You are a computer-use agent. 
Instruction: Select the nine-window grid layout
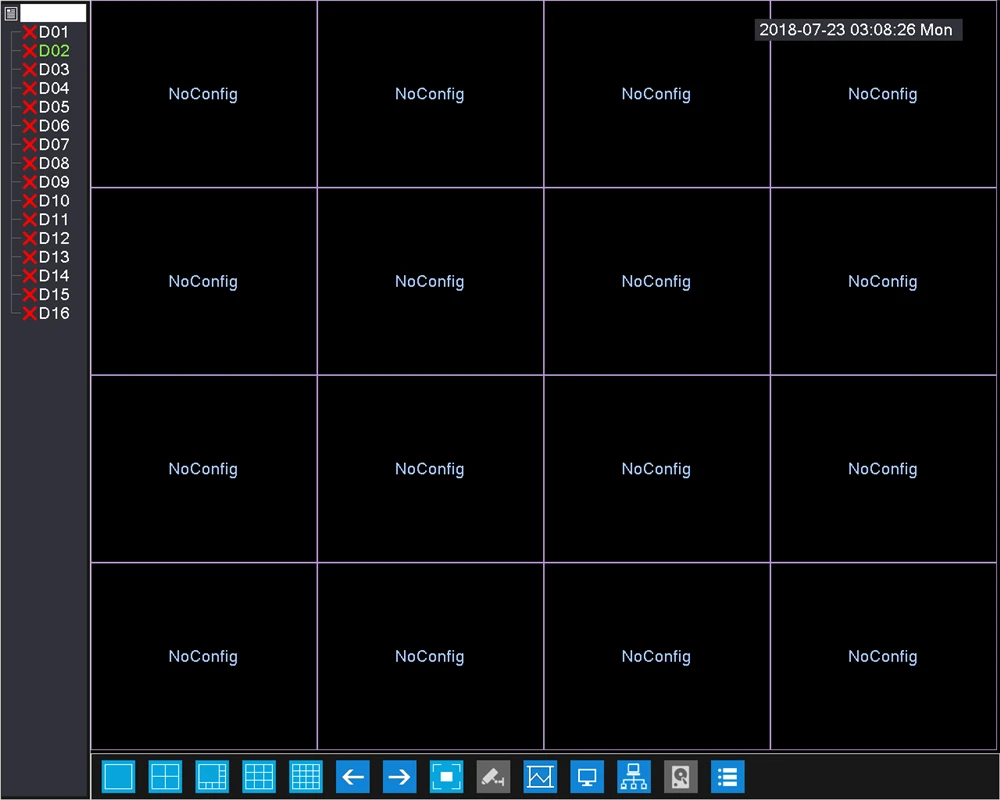tap(259, 776)
